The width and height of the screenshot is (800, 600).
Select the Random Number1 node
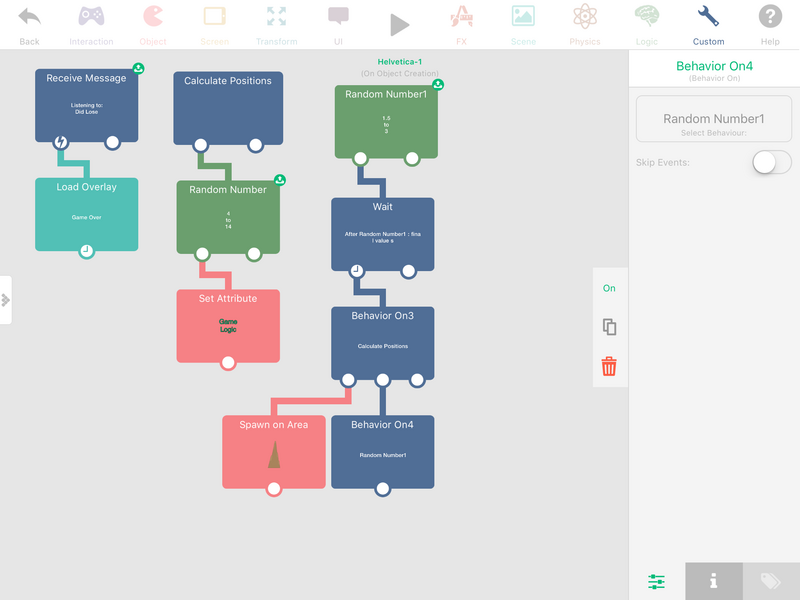pos(386,121)
